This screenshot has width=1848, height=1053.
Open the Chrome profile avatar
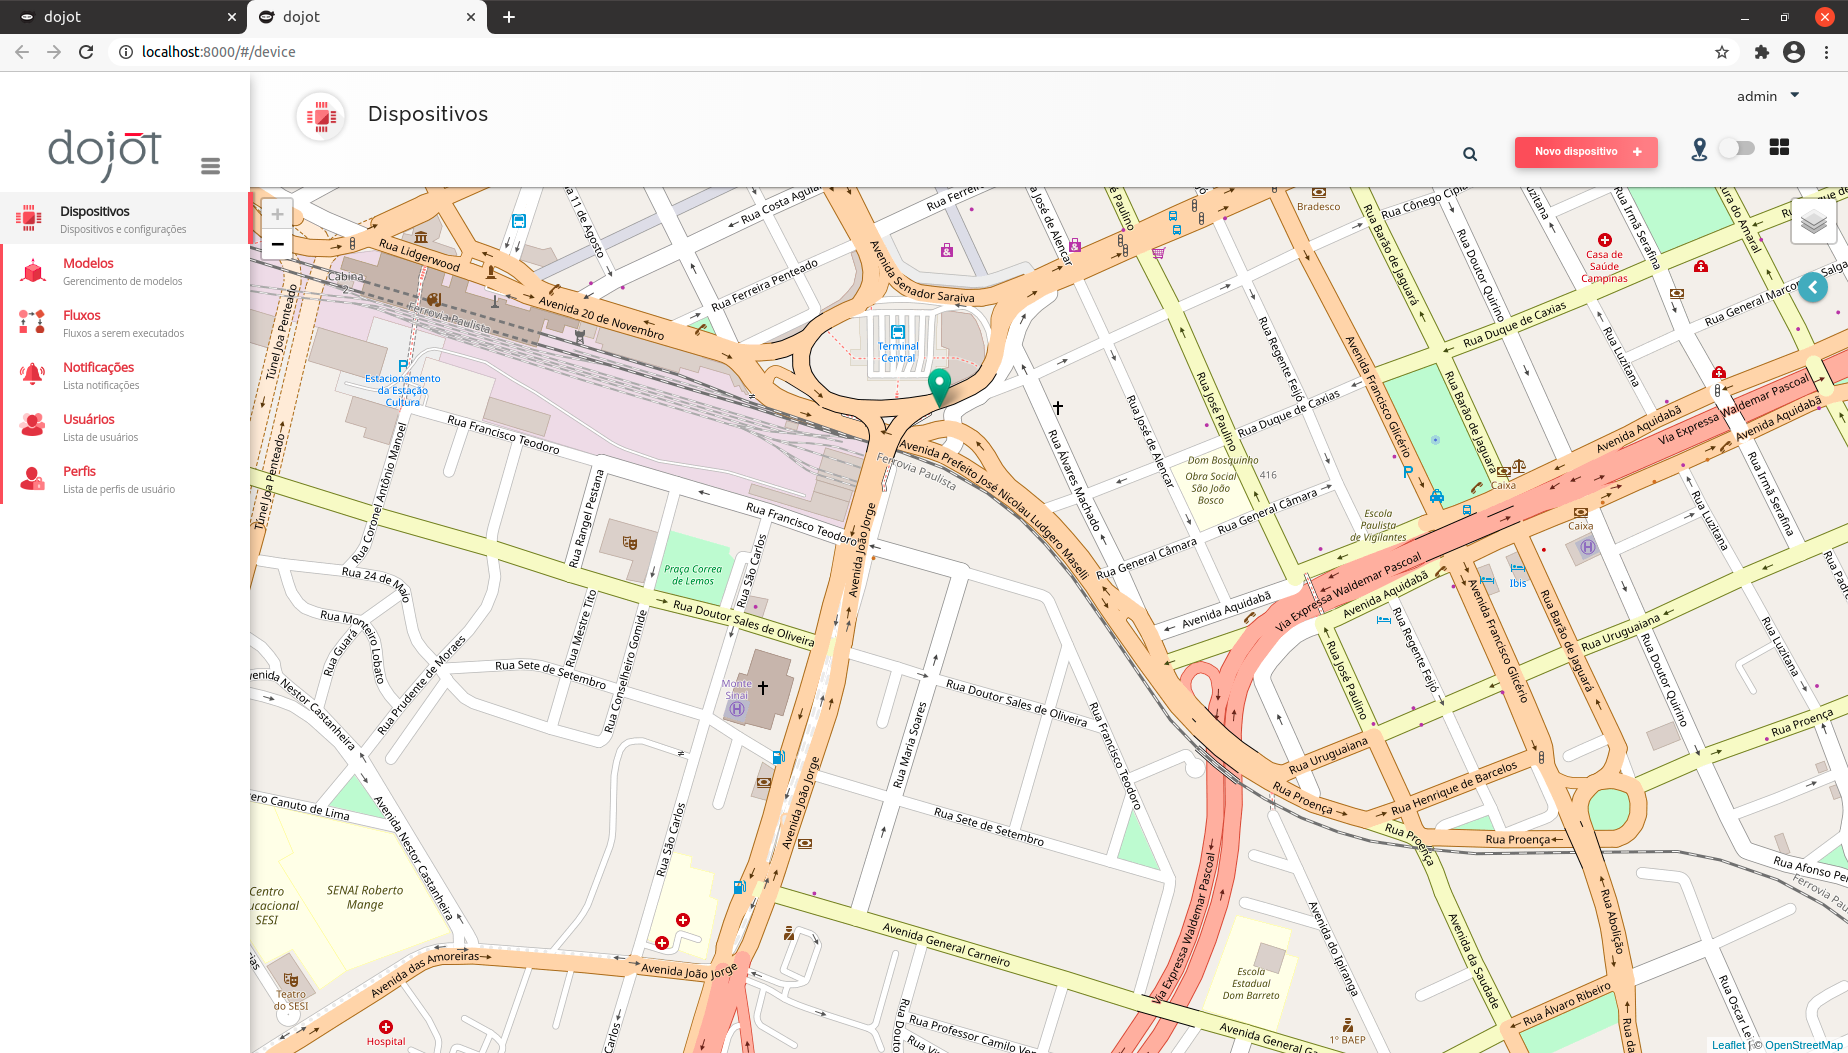(x=1794, y=52)
